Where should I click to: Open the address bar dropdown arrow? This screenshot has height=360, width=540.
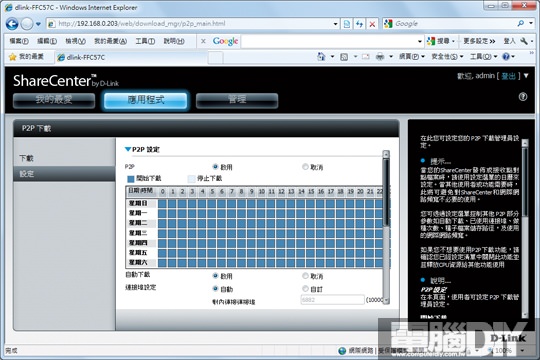pyautogui.click(x=335, y=24)
